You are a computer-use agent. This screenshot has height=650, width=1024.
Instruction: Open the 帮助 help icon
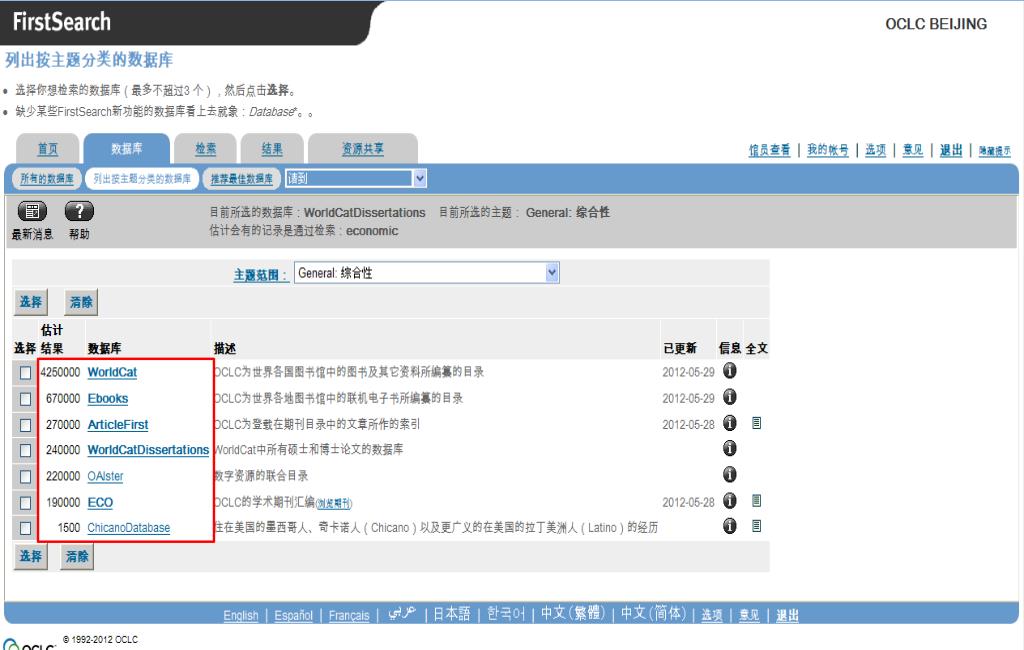[79, 212]
